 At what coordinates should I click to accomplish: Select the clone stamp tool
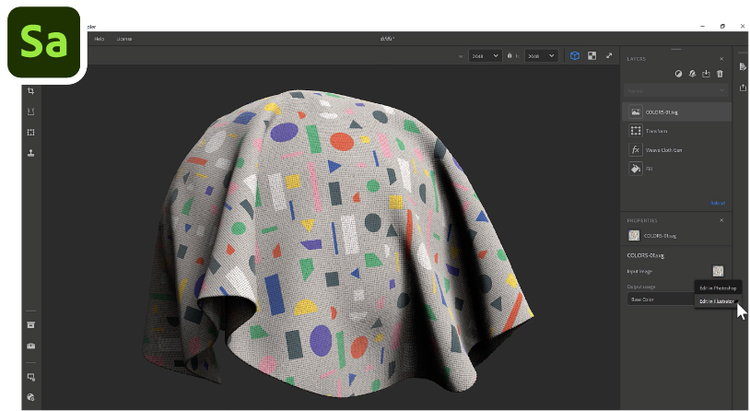point(31,153)
